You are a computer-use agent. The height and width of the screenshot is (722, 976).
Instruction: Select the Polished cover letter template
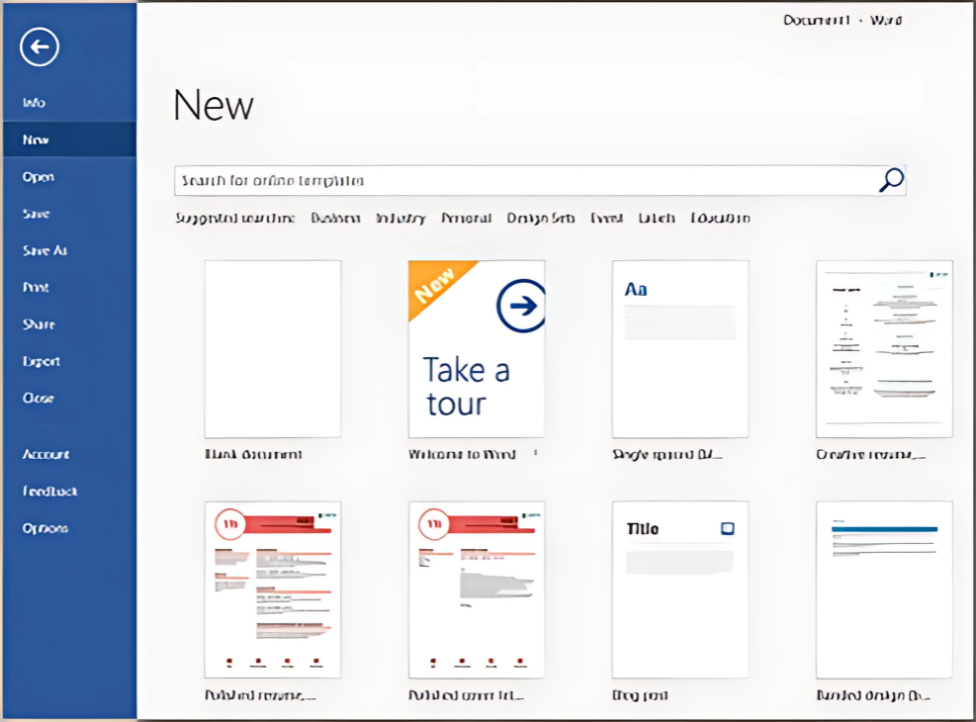(477, 589)
